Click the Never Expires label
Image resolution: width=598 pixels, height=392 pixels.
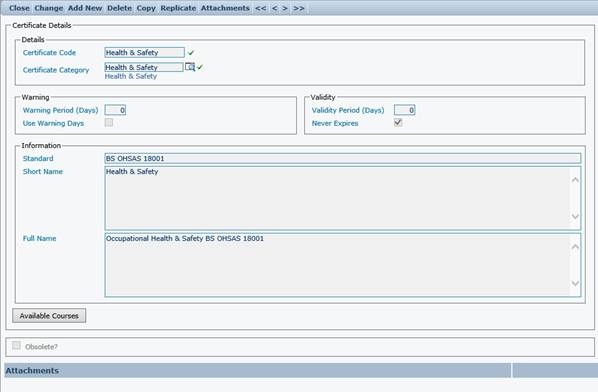point(335,123)
